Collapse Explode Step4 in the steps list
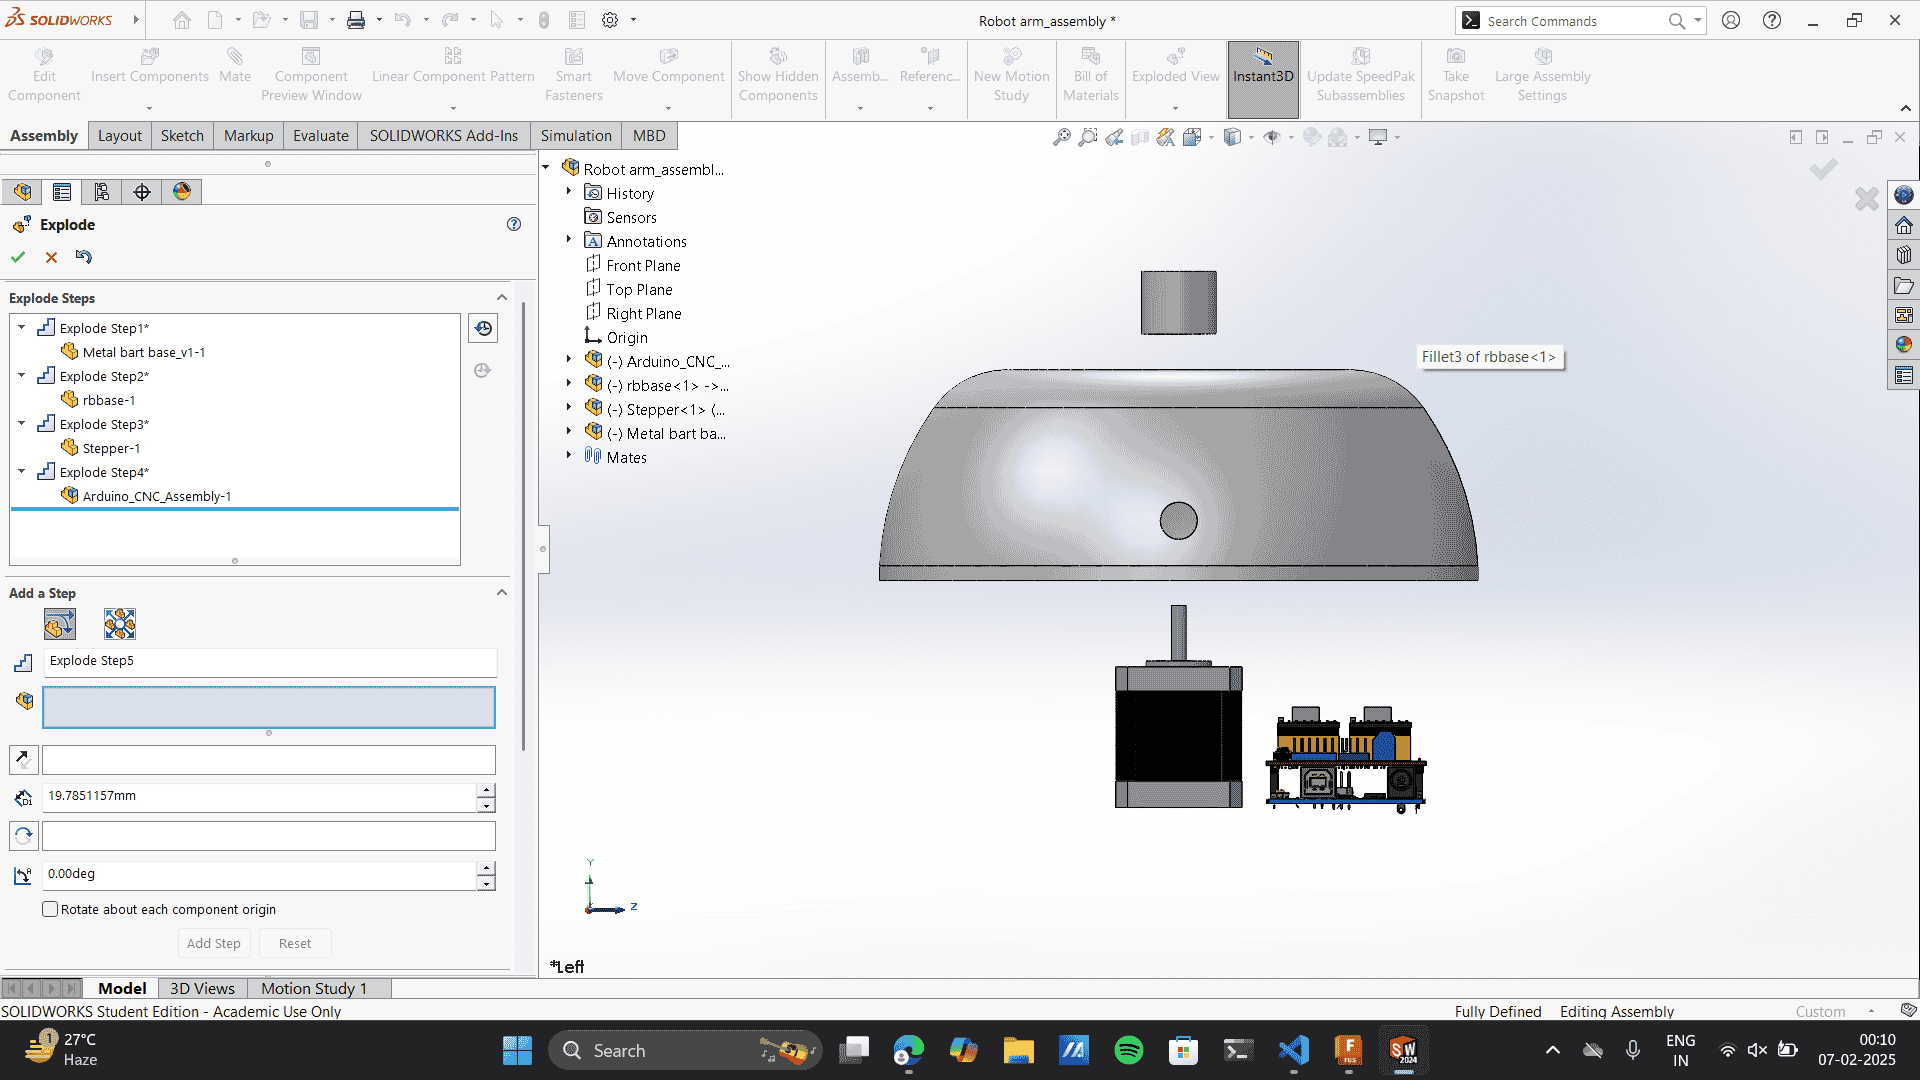The image size is (1920, 1080). pyautogui.click(x=22, y=471)
